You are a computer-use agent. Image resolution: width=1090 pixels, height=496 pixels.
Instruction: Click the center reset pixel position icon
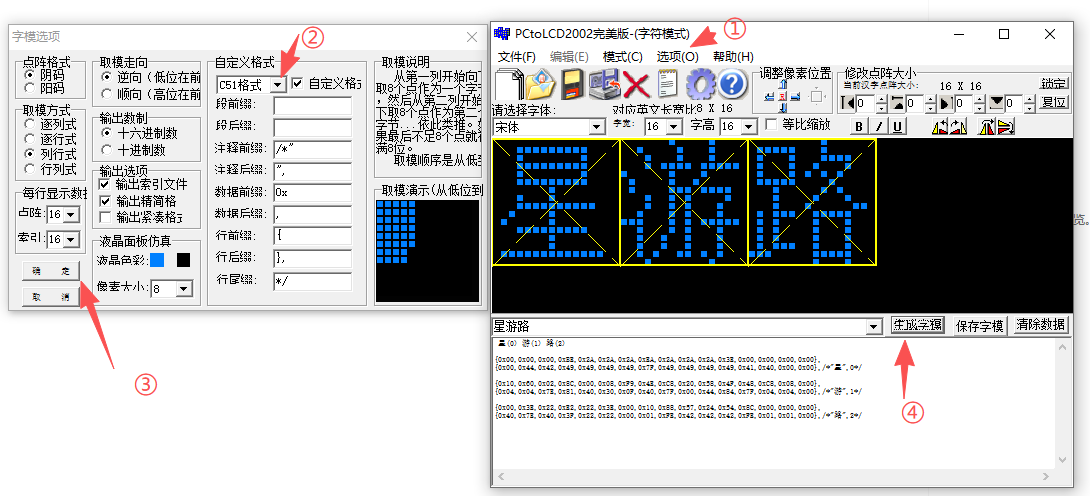point(783,97)
